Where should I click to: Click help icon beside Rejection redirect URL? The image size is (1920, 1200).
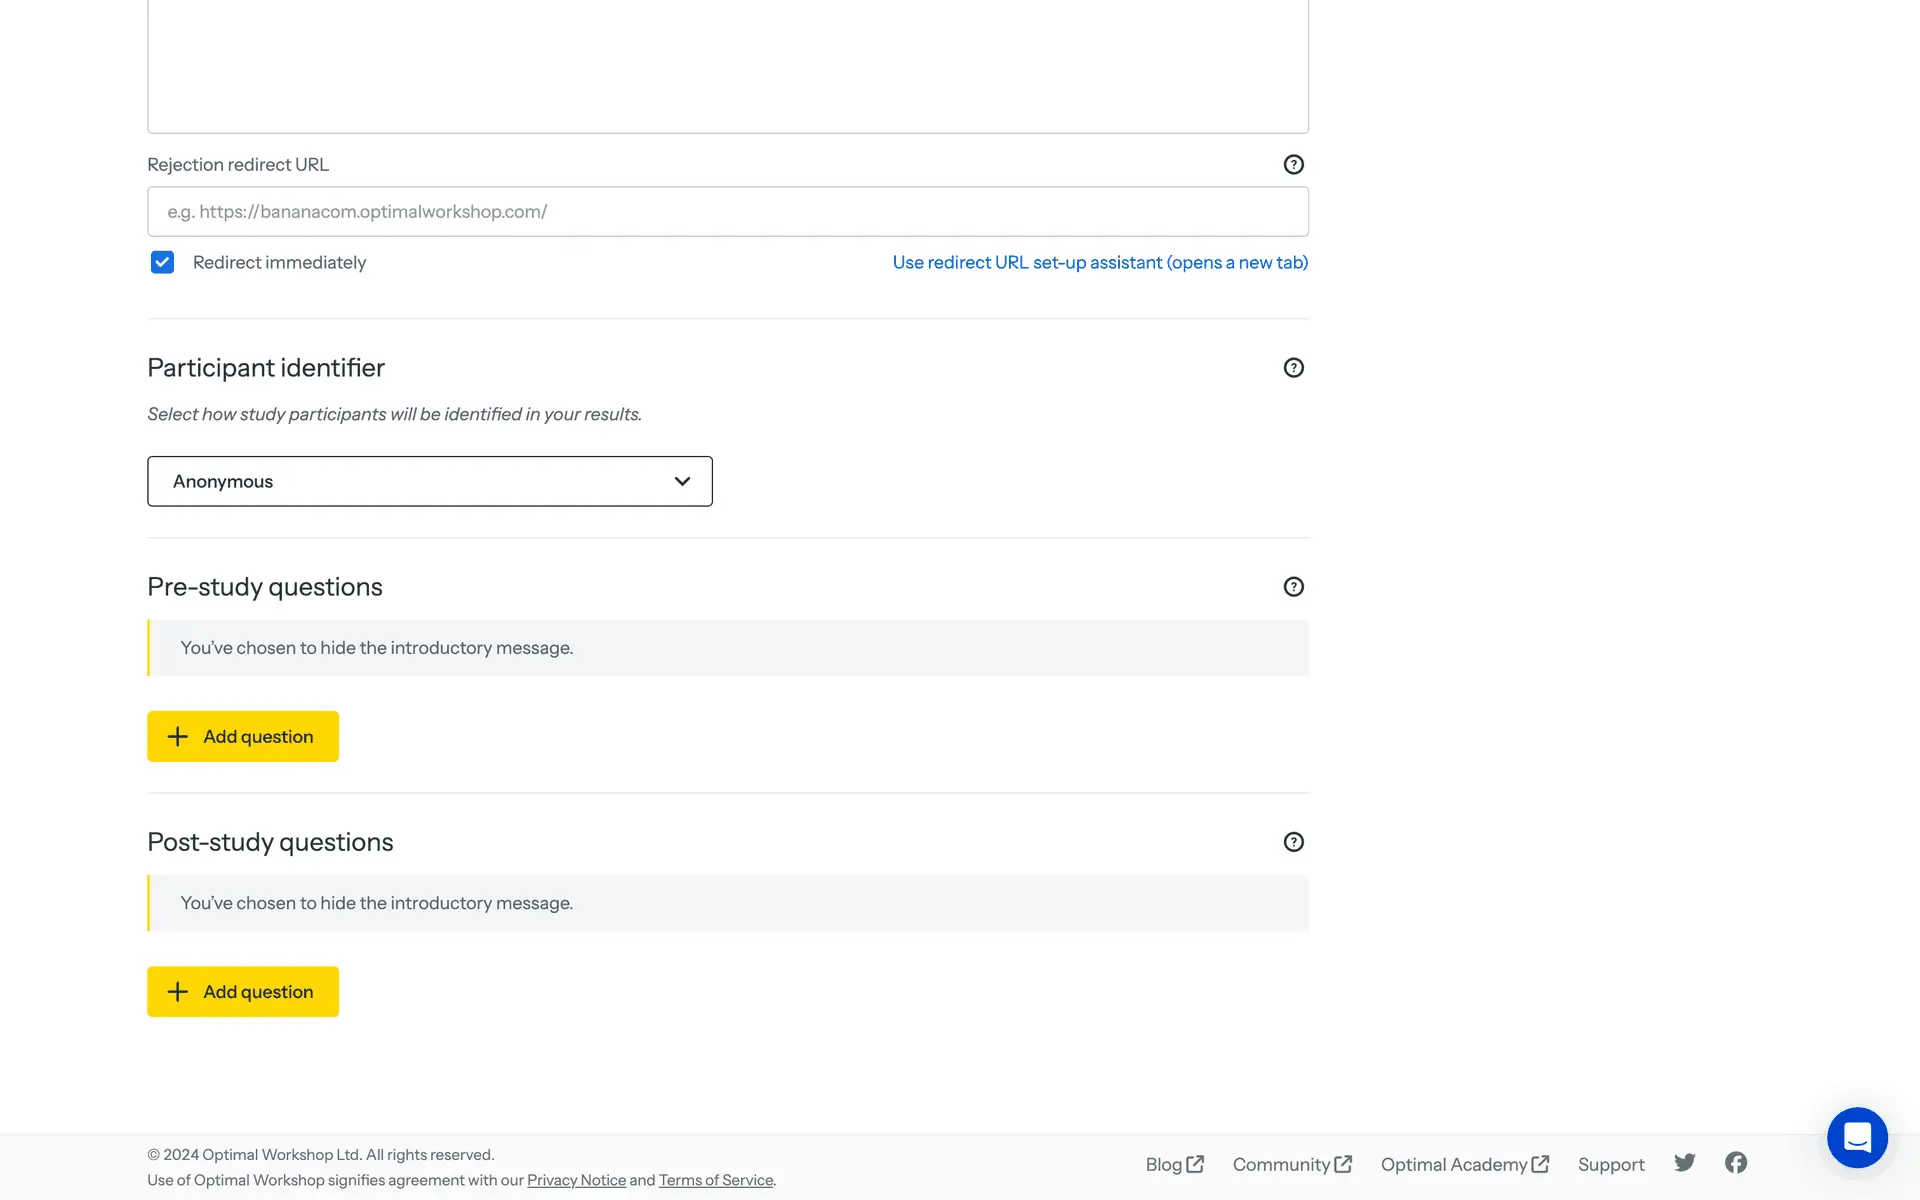click(x=1293, y=165)
